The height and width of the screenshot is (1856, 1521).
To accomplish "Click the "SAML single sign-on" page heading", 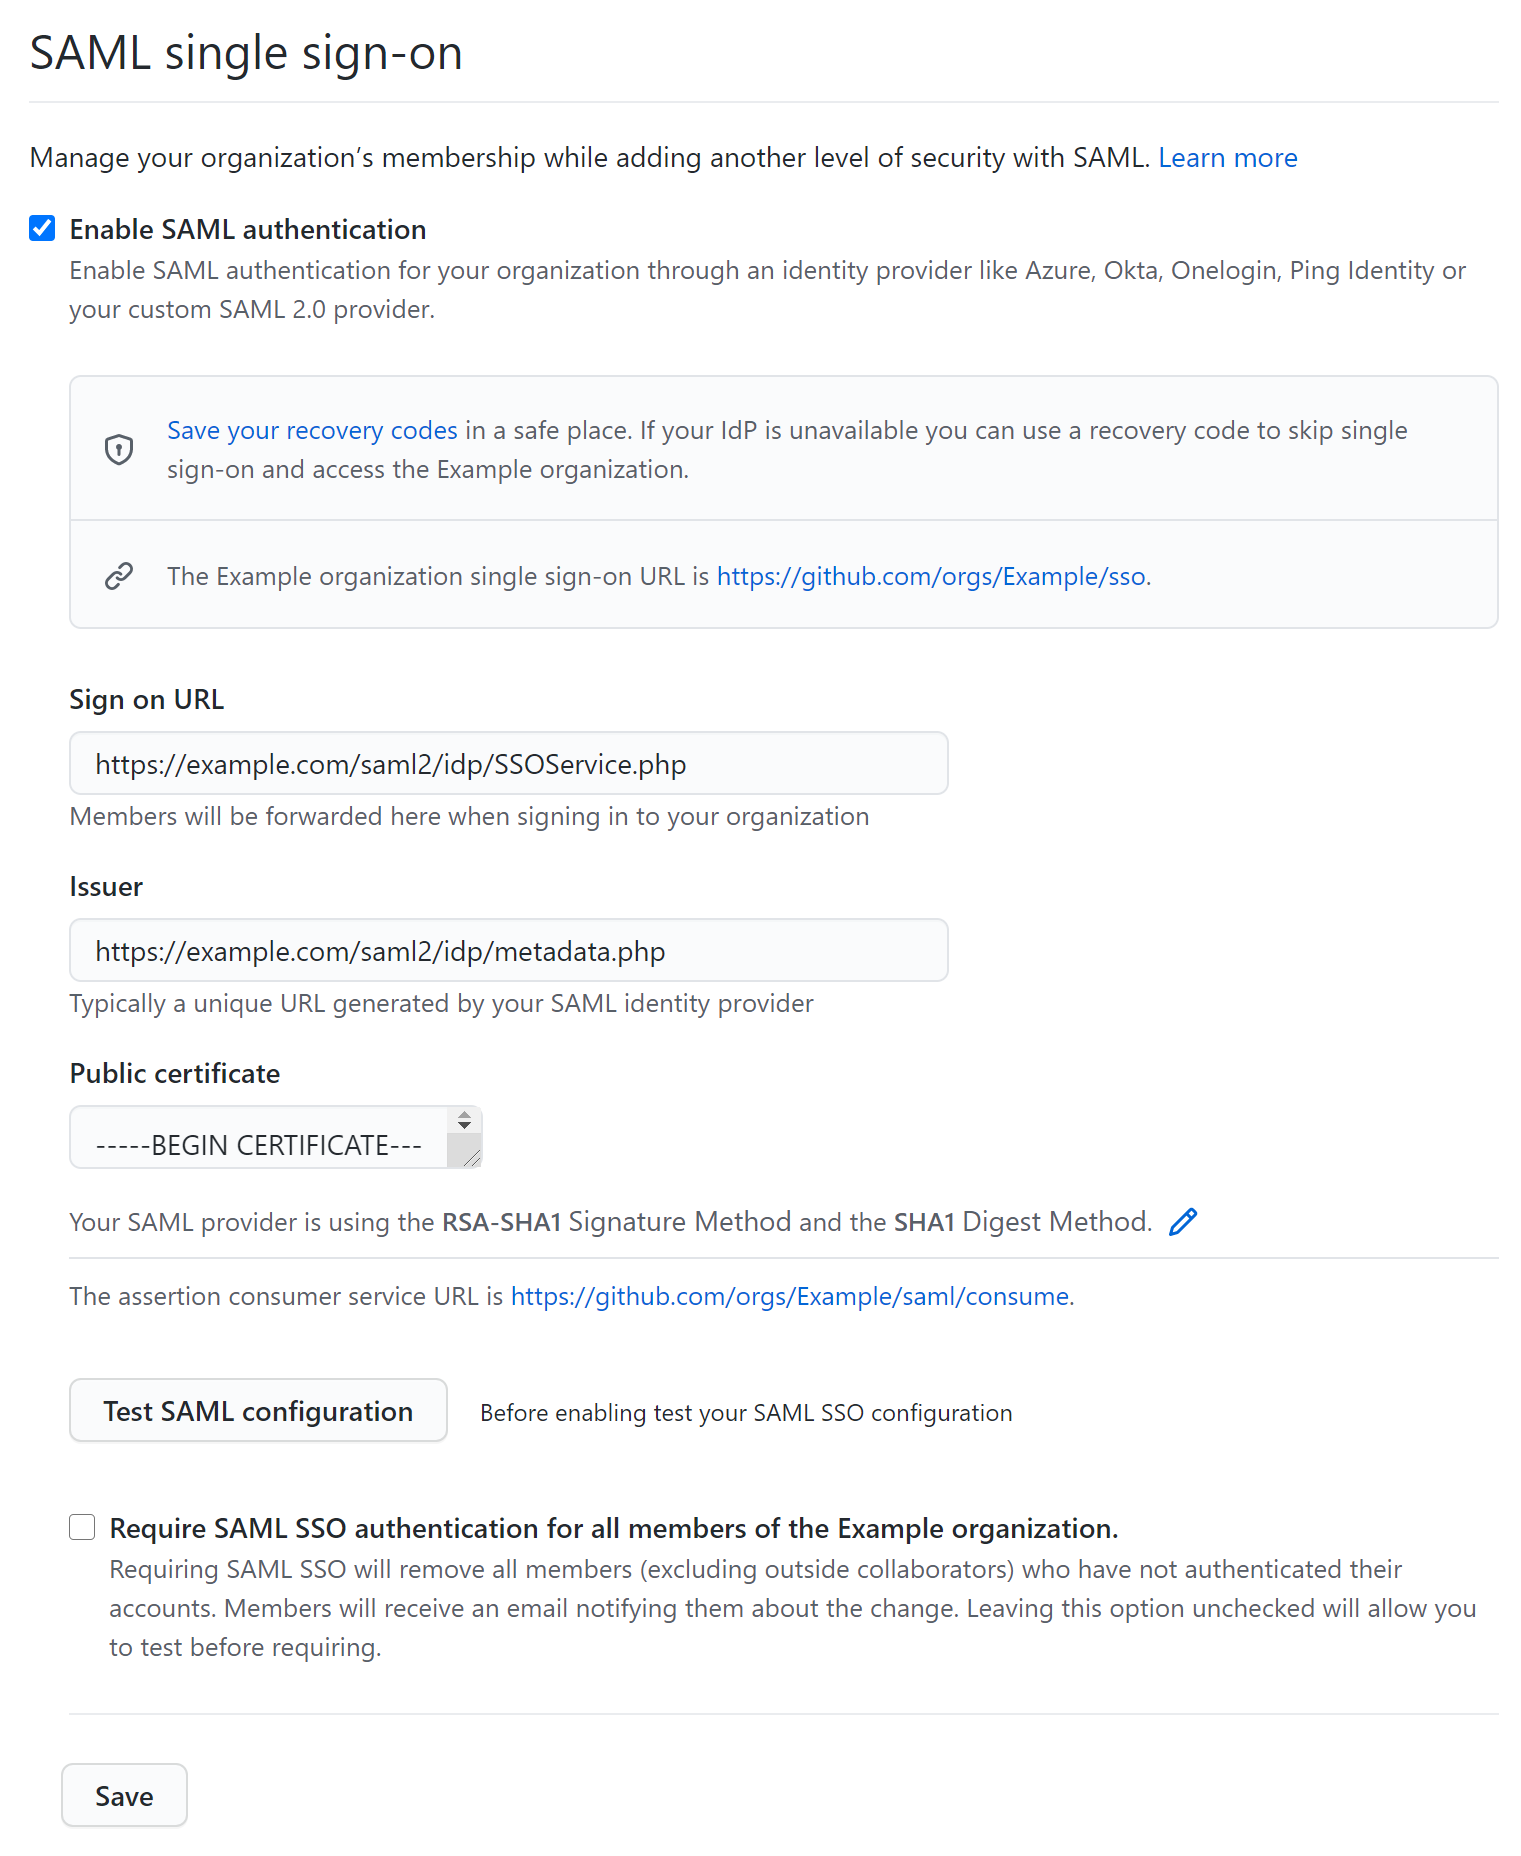I will pos(246,53).
